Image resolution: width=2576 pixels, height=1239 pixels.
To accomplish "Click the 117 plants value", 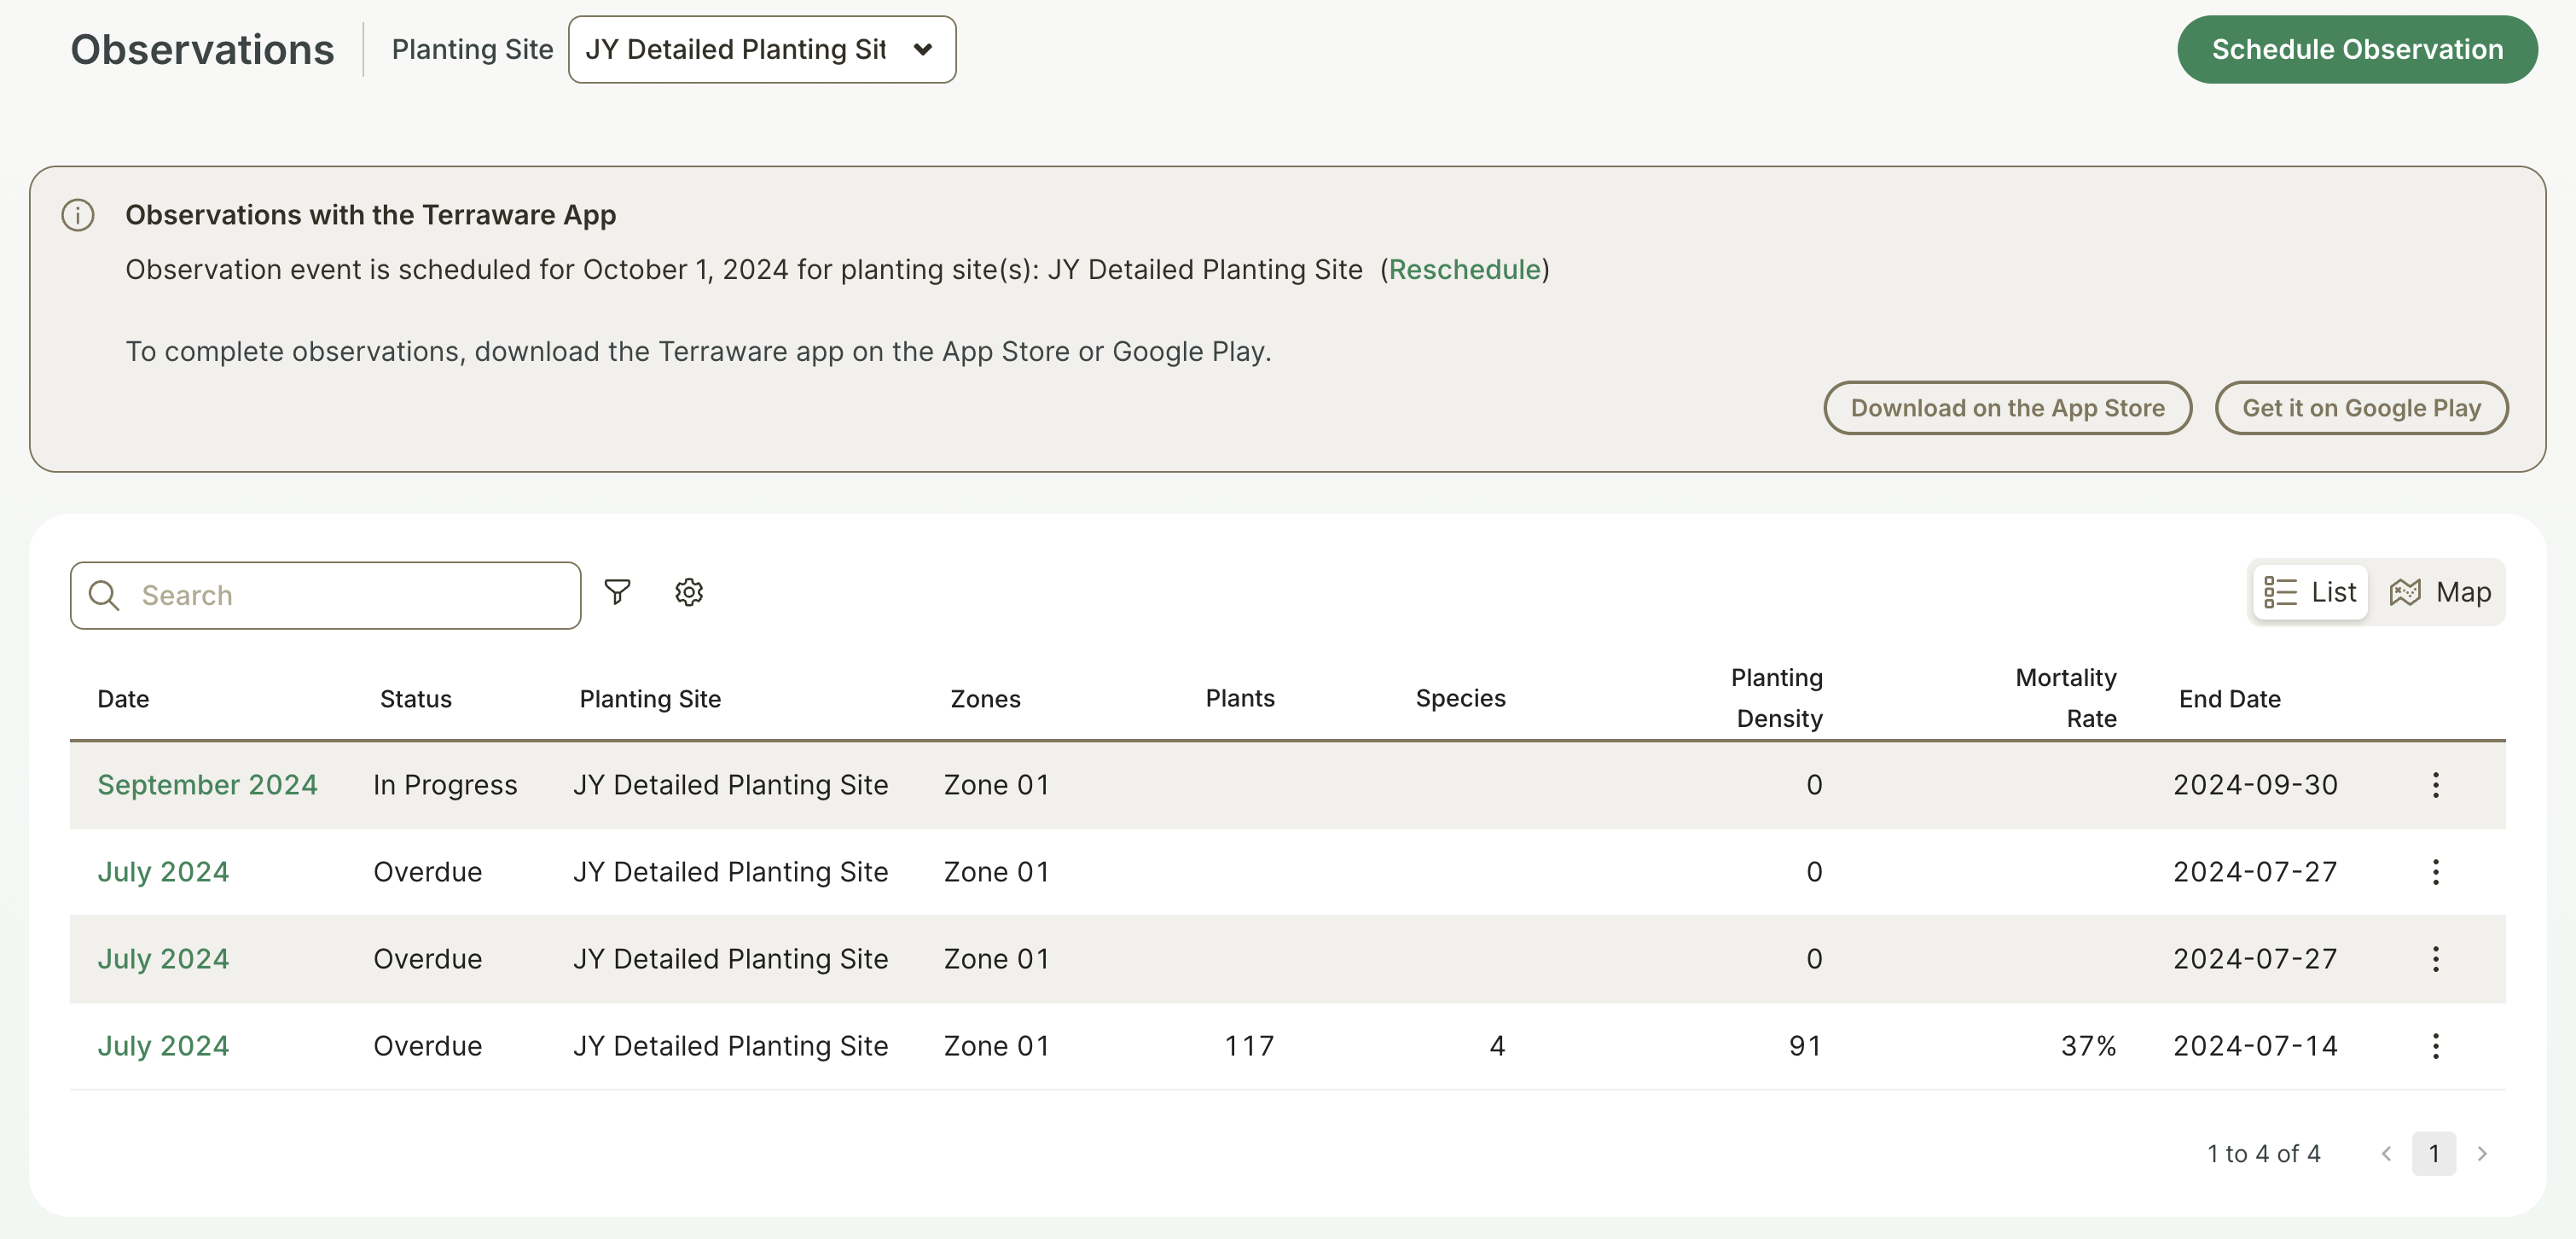I will point(1249,1046).
